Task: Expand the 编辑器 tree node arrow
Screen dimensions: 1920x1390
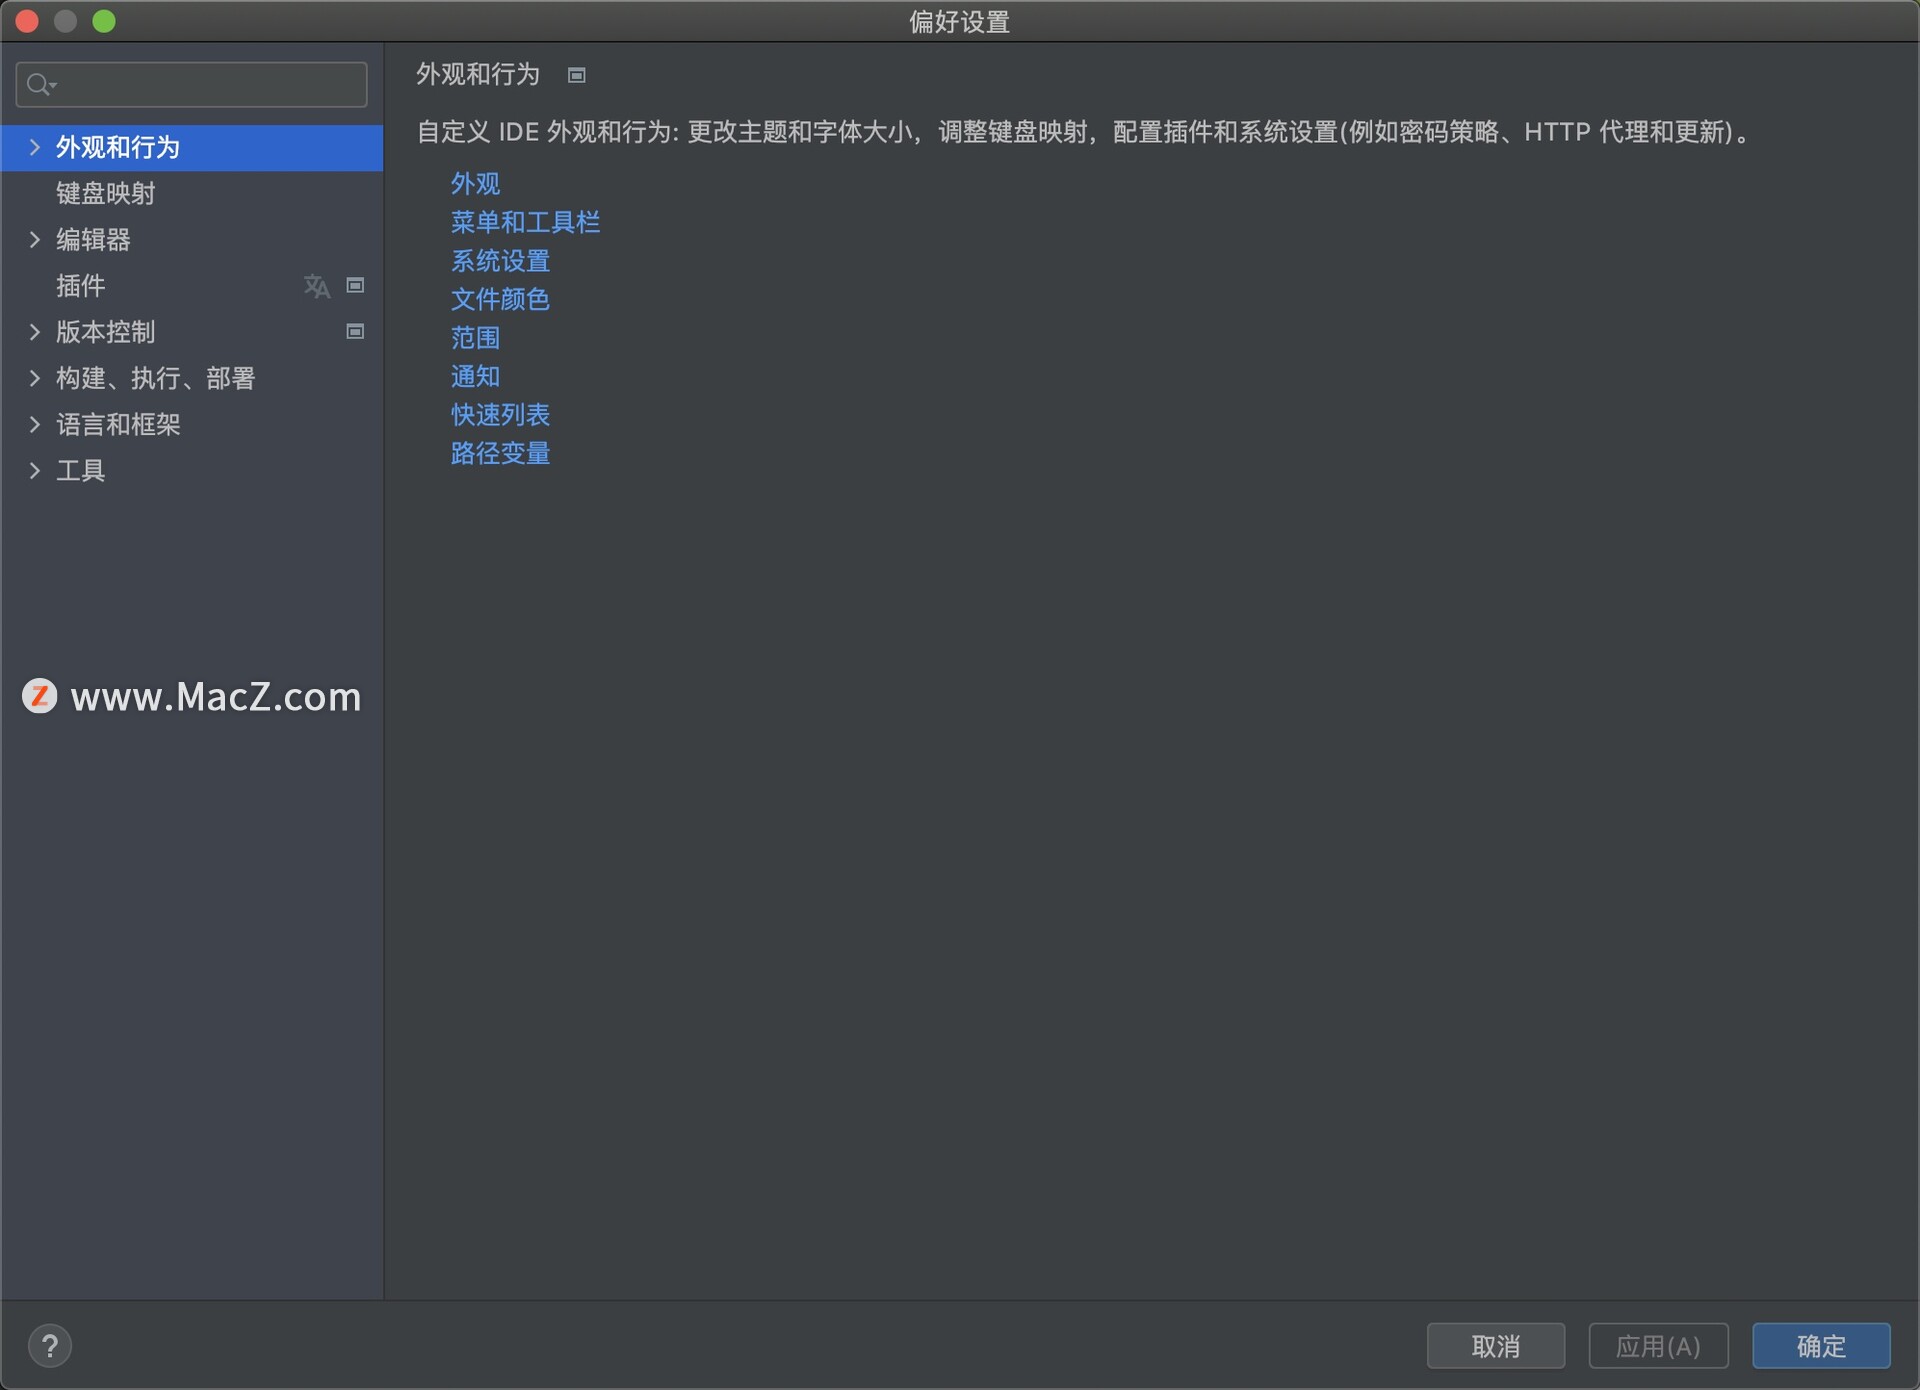Action: click(x=35, y=240)
